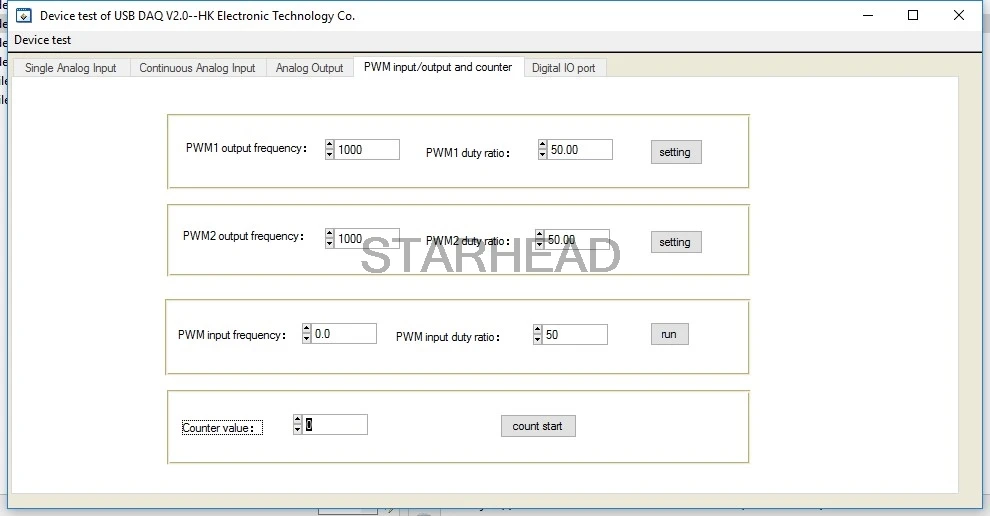The width and height of the screenshot is (990, 516).
Task: Decrement Counter value with down arrow
Action: pos(297,429)
